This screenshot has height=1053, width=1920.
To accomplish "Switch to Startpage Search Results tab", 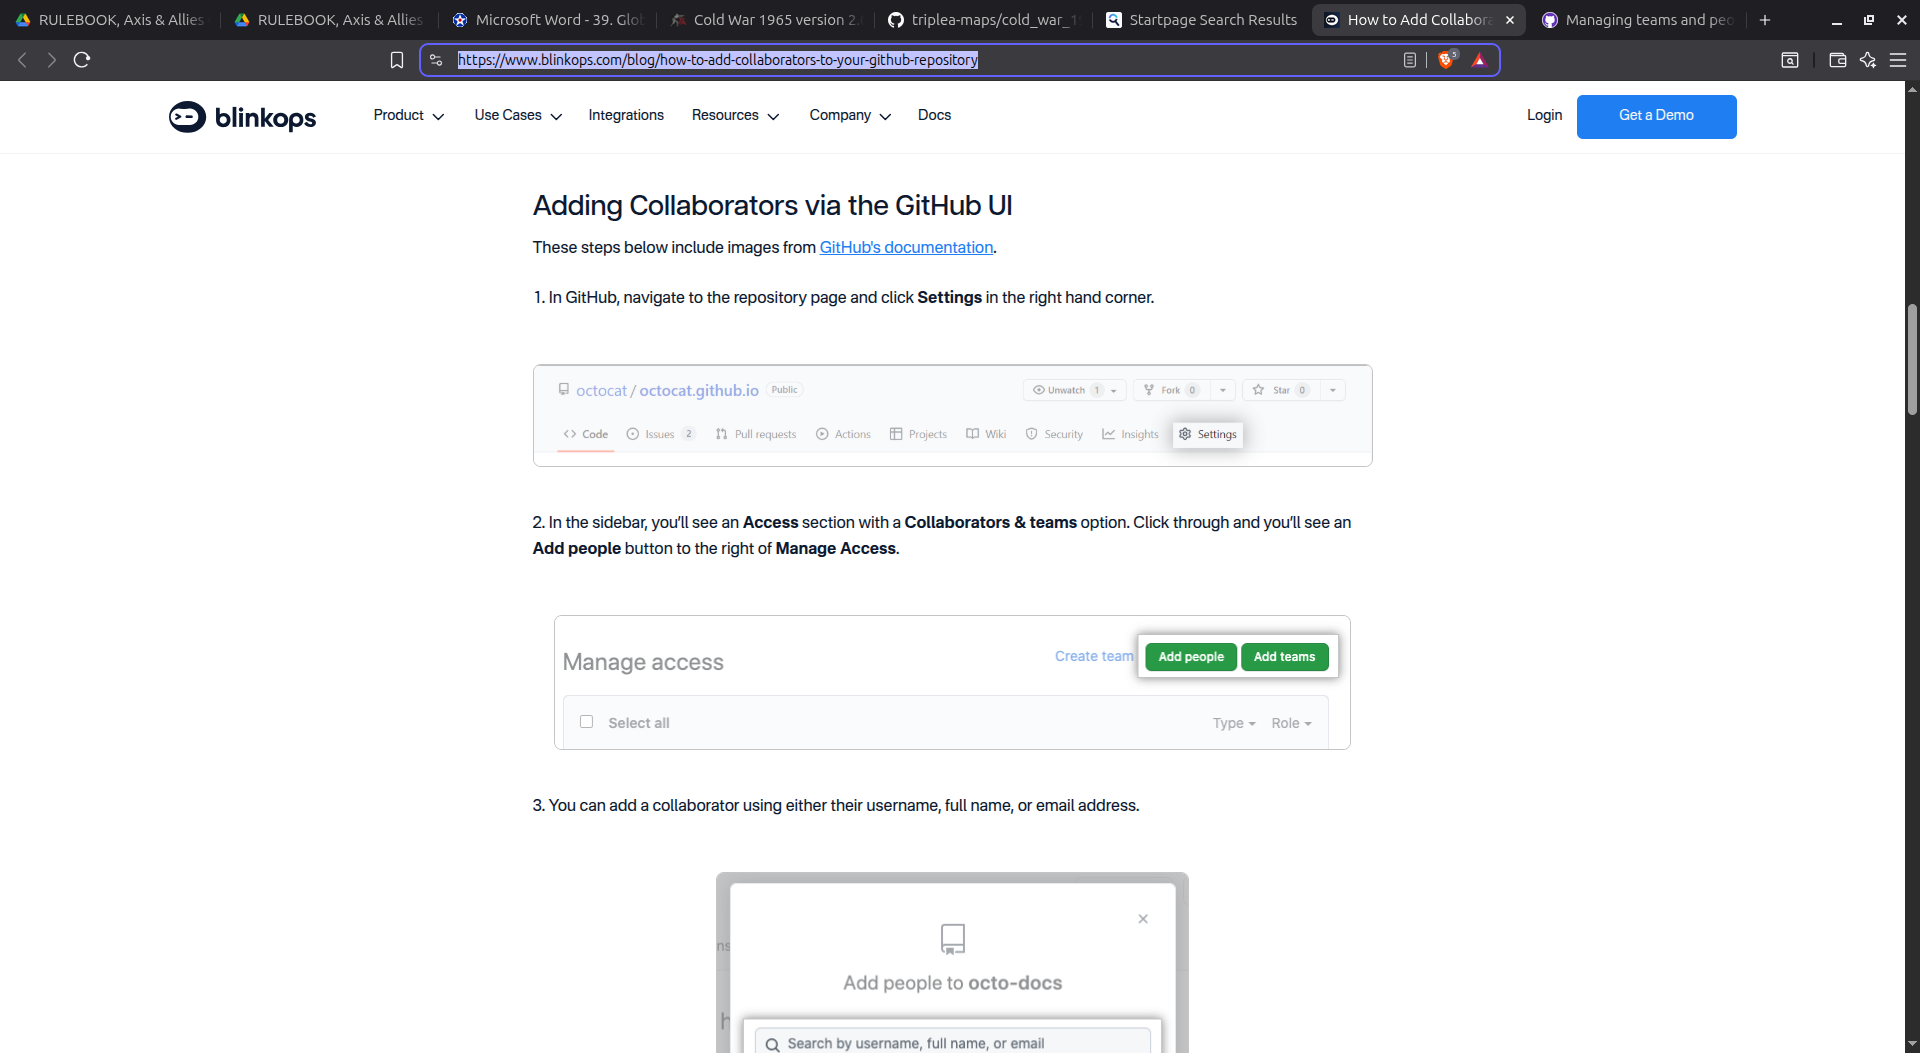I will tap(1200, 20).
